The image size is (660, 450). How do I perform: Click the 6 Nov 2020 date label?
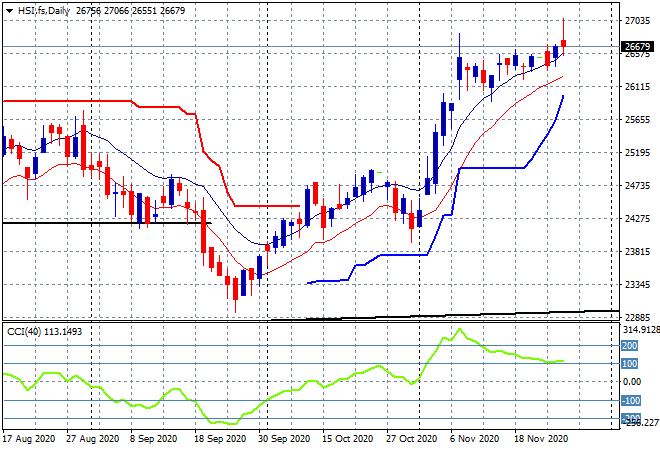pyautogui.click(x=474, y=439)
